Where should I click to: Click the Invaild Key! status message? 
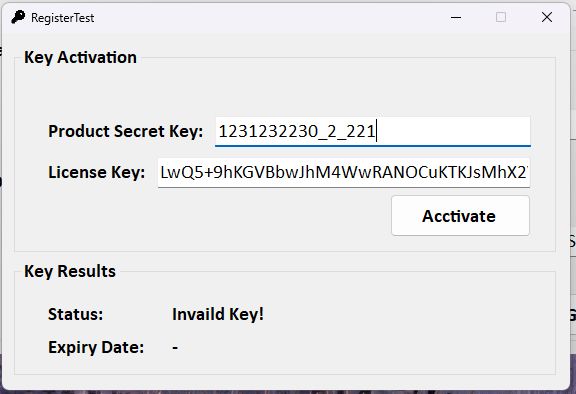[218, 314]
